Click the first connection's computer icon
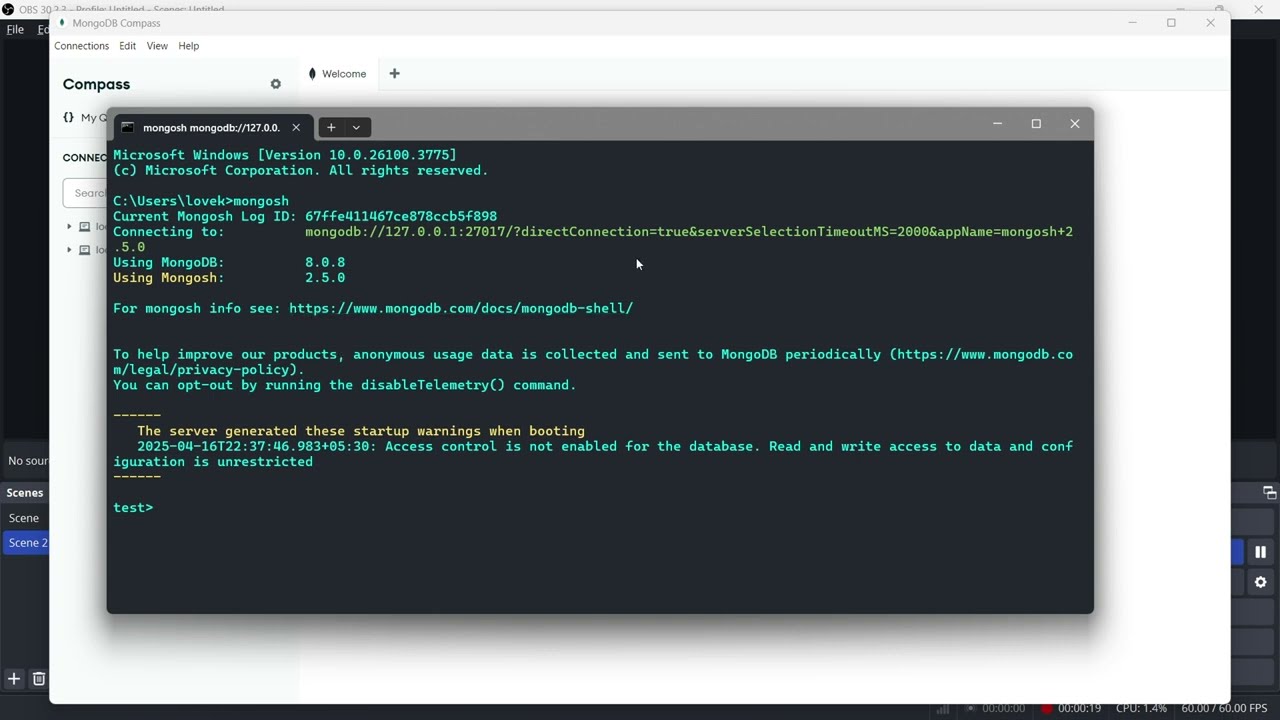 pyautogui.click(x=85, y=227)
